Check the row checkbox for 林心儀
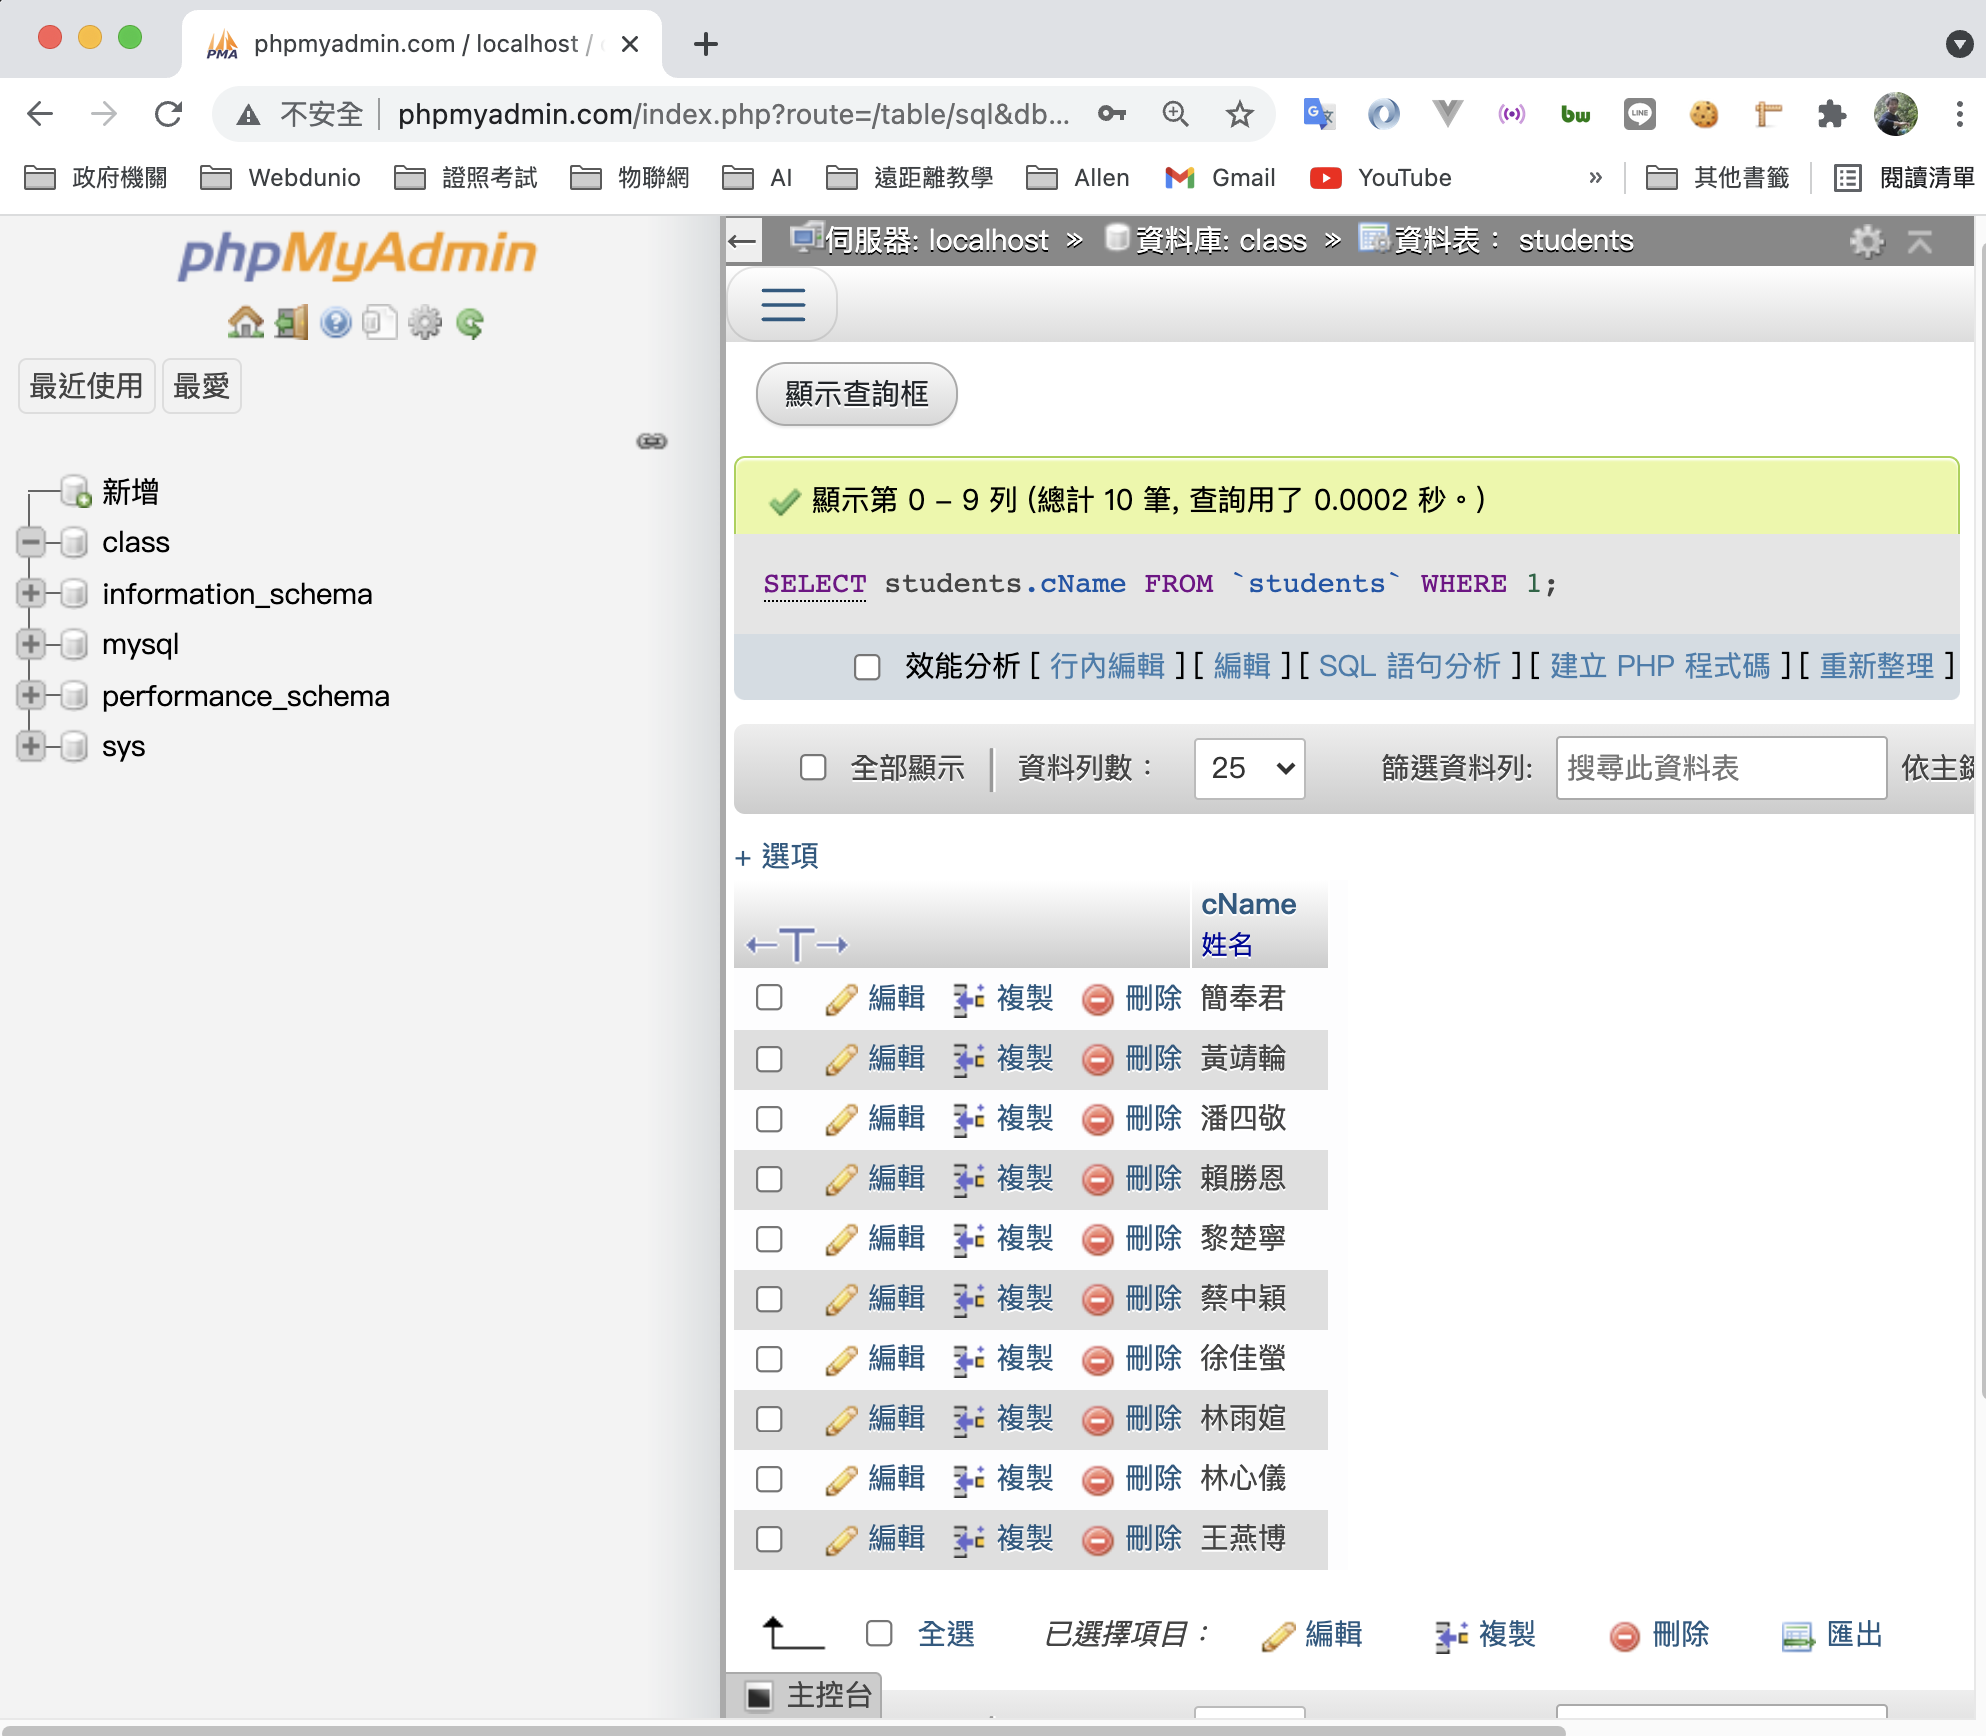Viewport: 1986px width, 1736px height. [x=769, y=1479]
